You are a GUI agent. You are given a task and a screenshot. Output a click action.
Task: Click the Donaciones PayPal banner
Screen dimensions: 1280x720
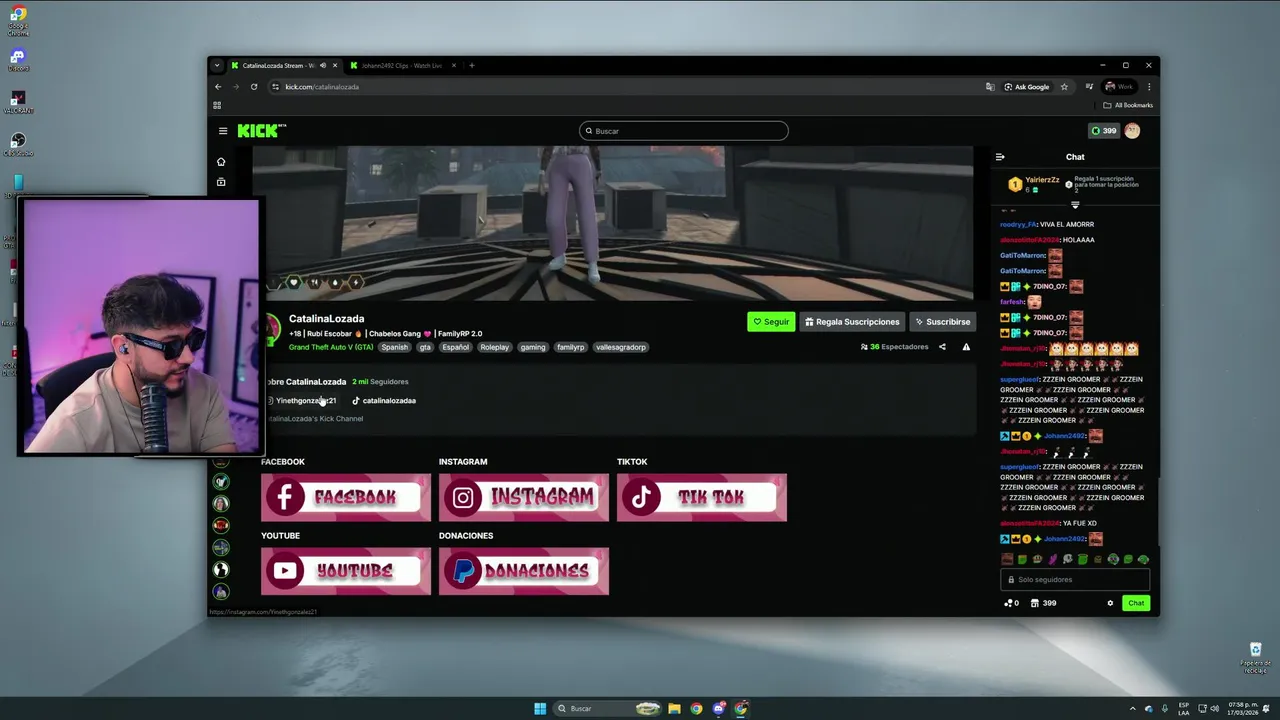tap(524, 572)
